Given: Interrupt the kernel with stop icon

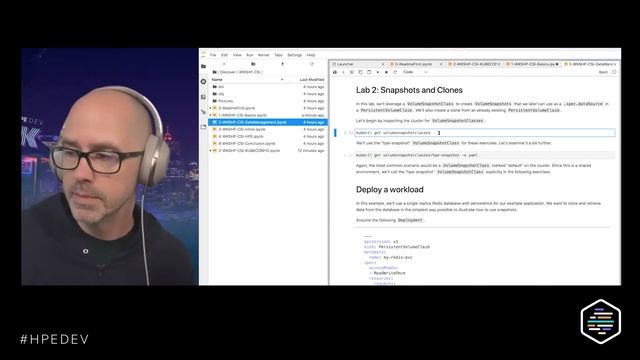Looking at the screenshot, I should [x=386, y=72].
